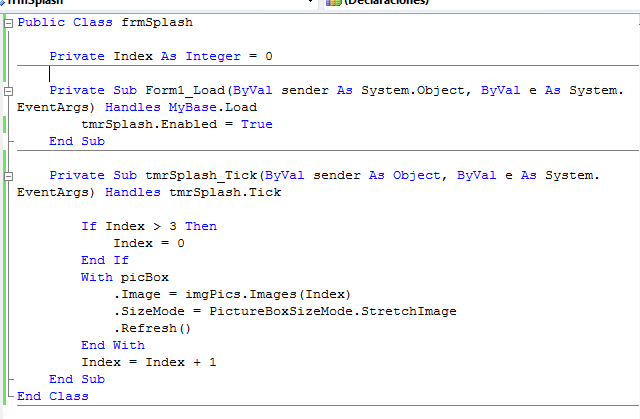Click the text 'tmrSplash.Enabled = True'

(177, 124)
